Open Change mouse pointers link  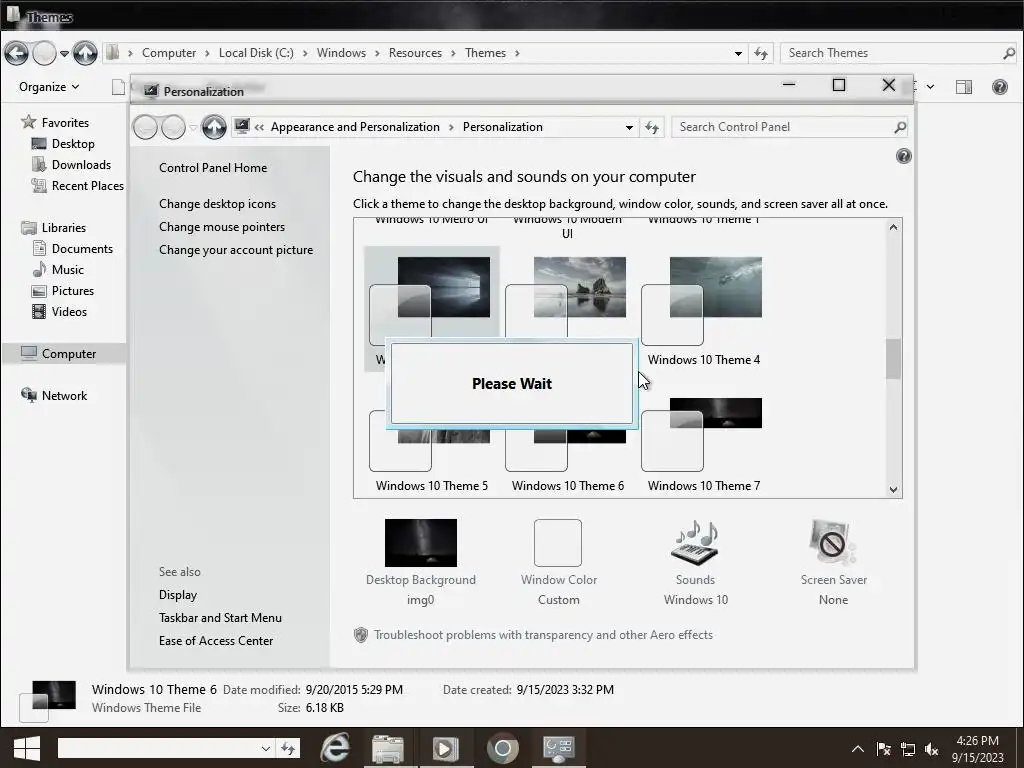tap(221, 227)
